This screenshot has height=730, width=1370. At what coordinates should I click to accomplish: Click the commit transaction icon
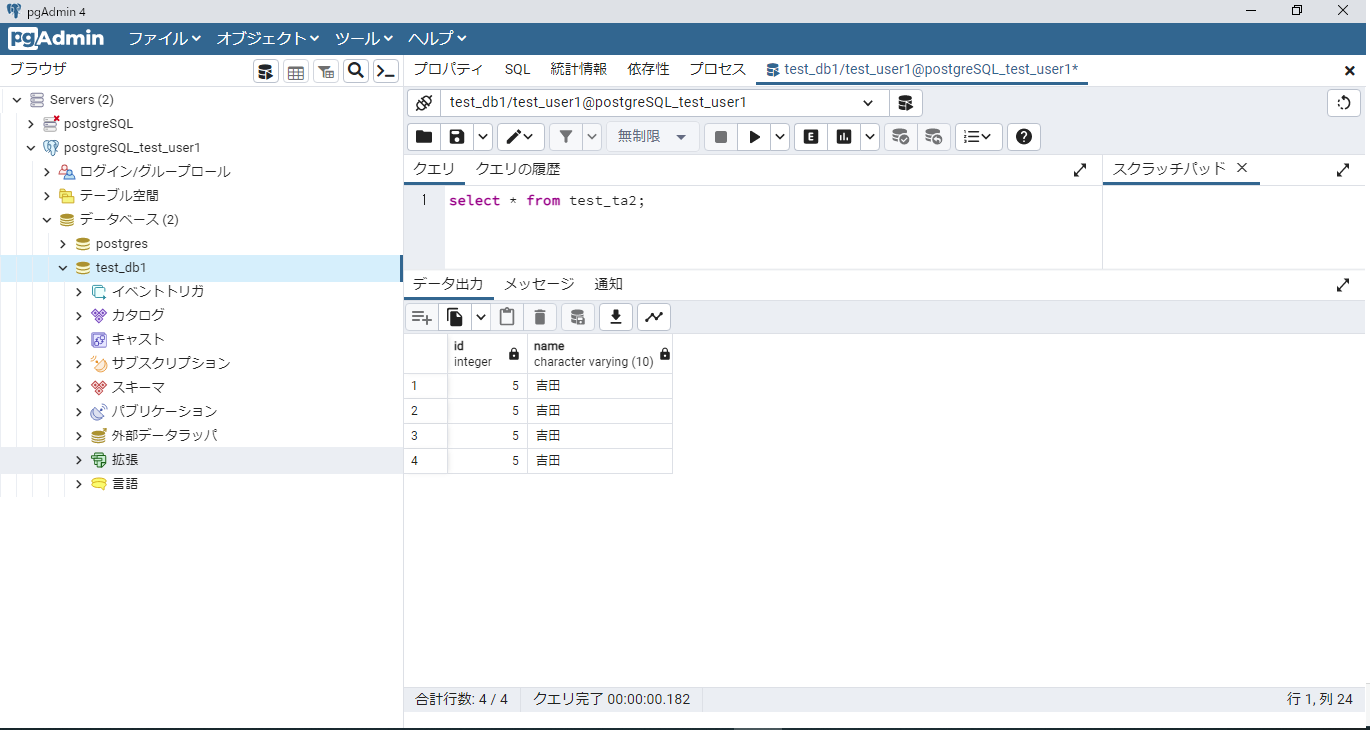[x=901, y=137]
